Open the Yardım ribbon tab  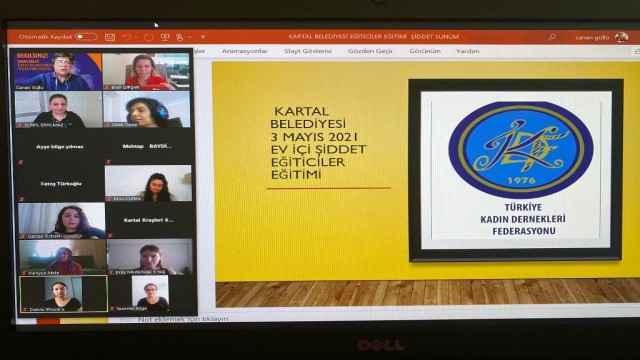(468, 51)
